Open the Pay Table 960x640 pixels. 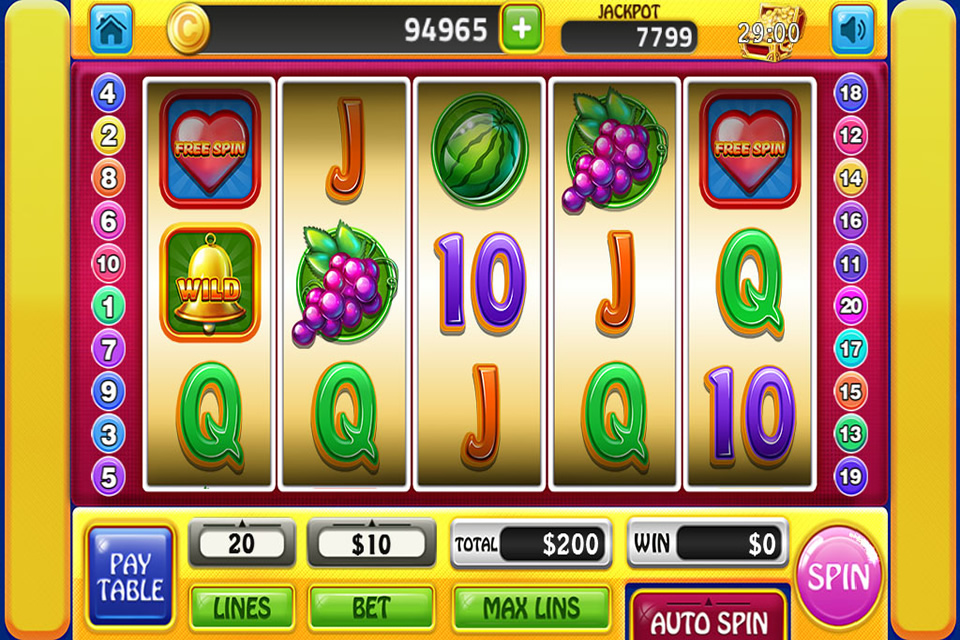click(130, 576)
